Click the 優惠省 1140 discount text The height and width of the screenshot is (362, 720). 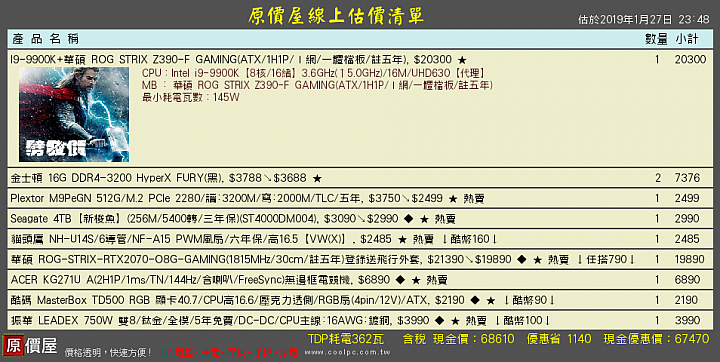pyautogui.click(x=559, y=339)
